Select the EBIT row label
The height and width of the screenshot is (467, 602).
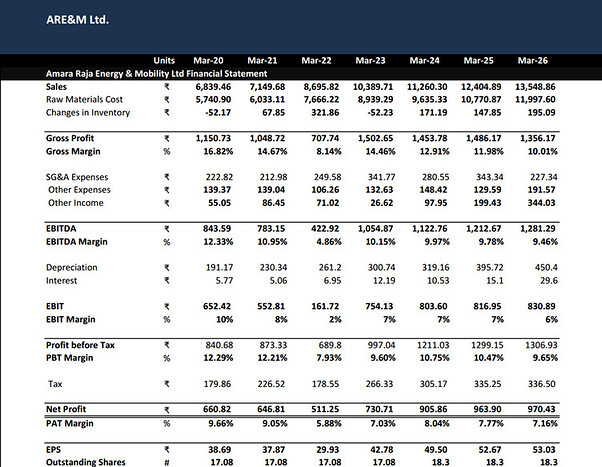pyautogui.click(x=55, y=306)
